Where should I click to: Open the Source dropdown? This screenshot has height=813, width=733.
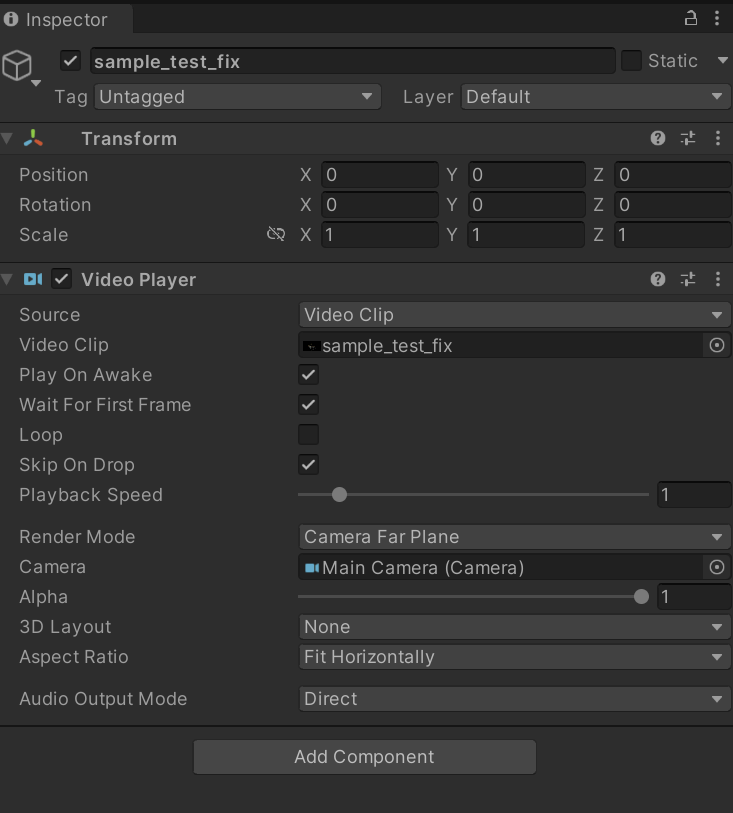tap(514, 315)
